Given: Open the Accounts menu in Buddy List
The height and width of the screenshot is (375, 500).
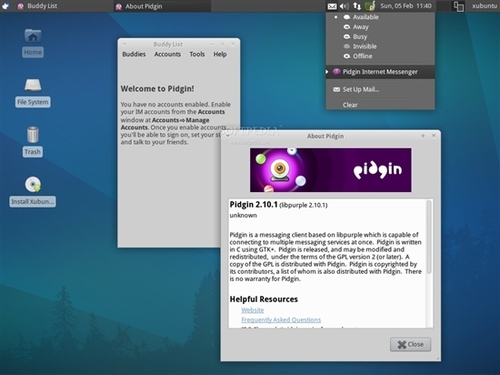Looking at the screenshot, I should pyautogui.click(x=167, y=54).
